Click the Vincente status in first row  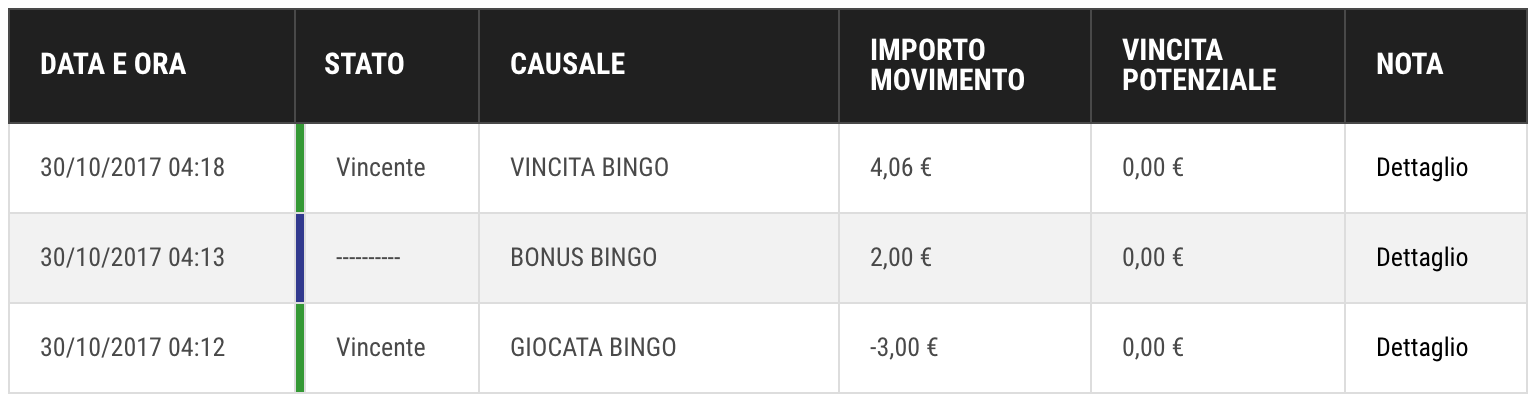point(380,168)
